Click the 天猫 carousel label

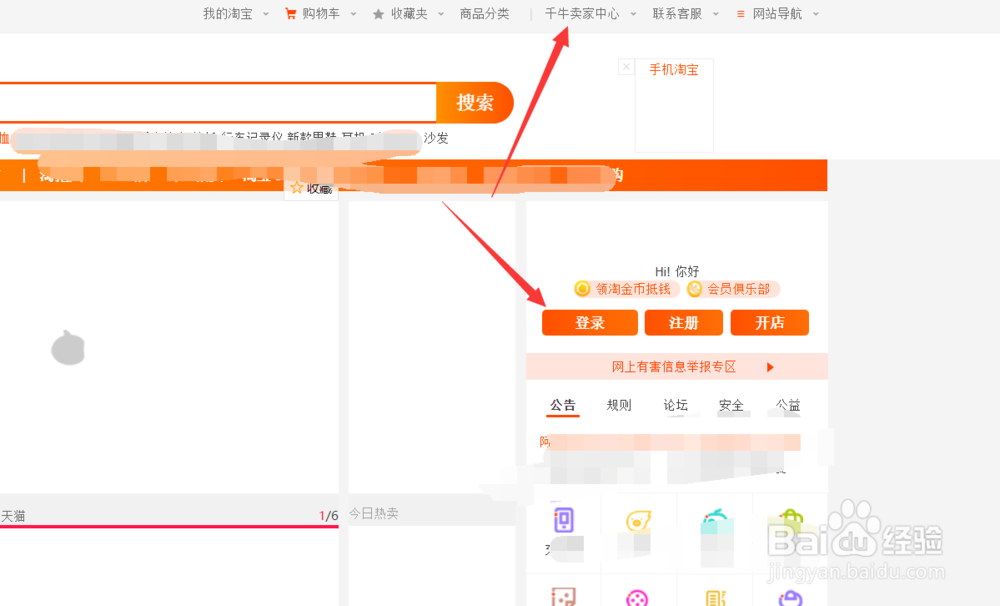(13, 516)
